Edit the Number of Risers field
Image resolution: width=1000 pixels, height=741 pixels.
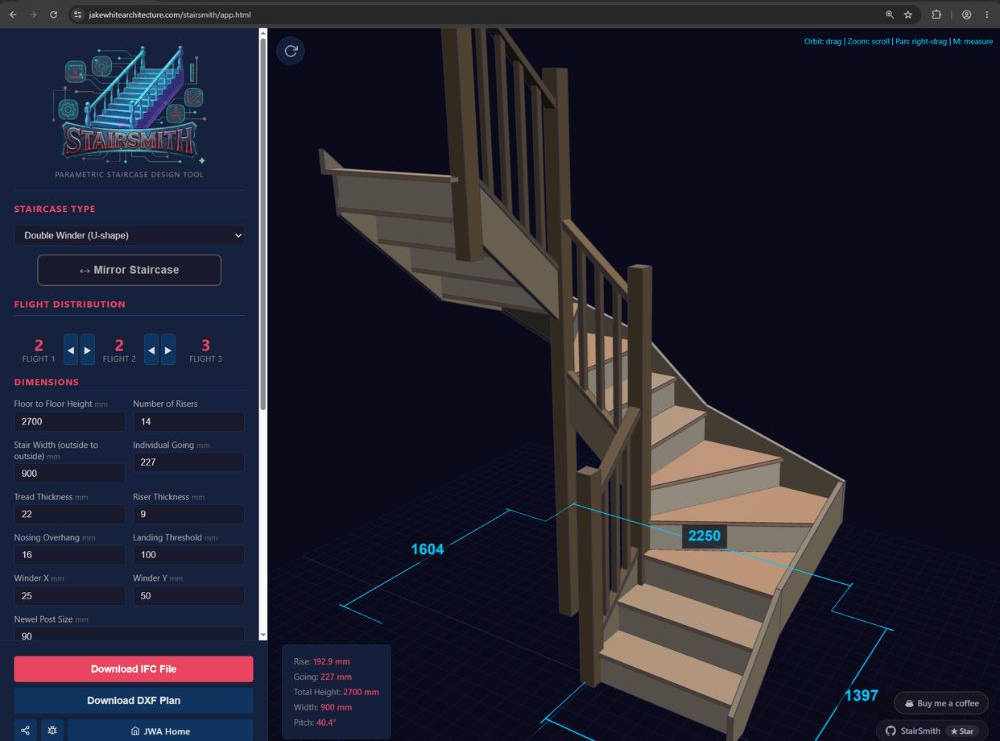point(189,422)
